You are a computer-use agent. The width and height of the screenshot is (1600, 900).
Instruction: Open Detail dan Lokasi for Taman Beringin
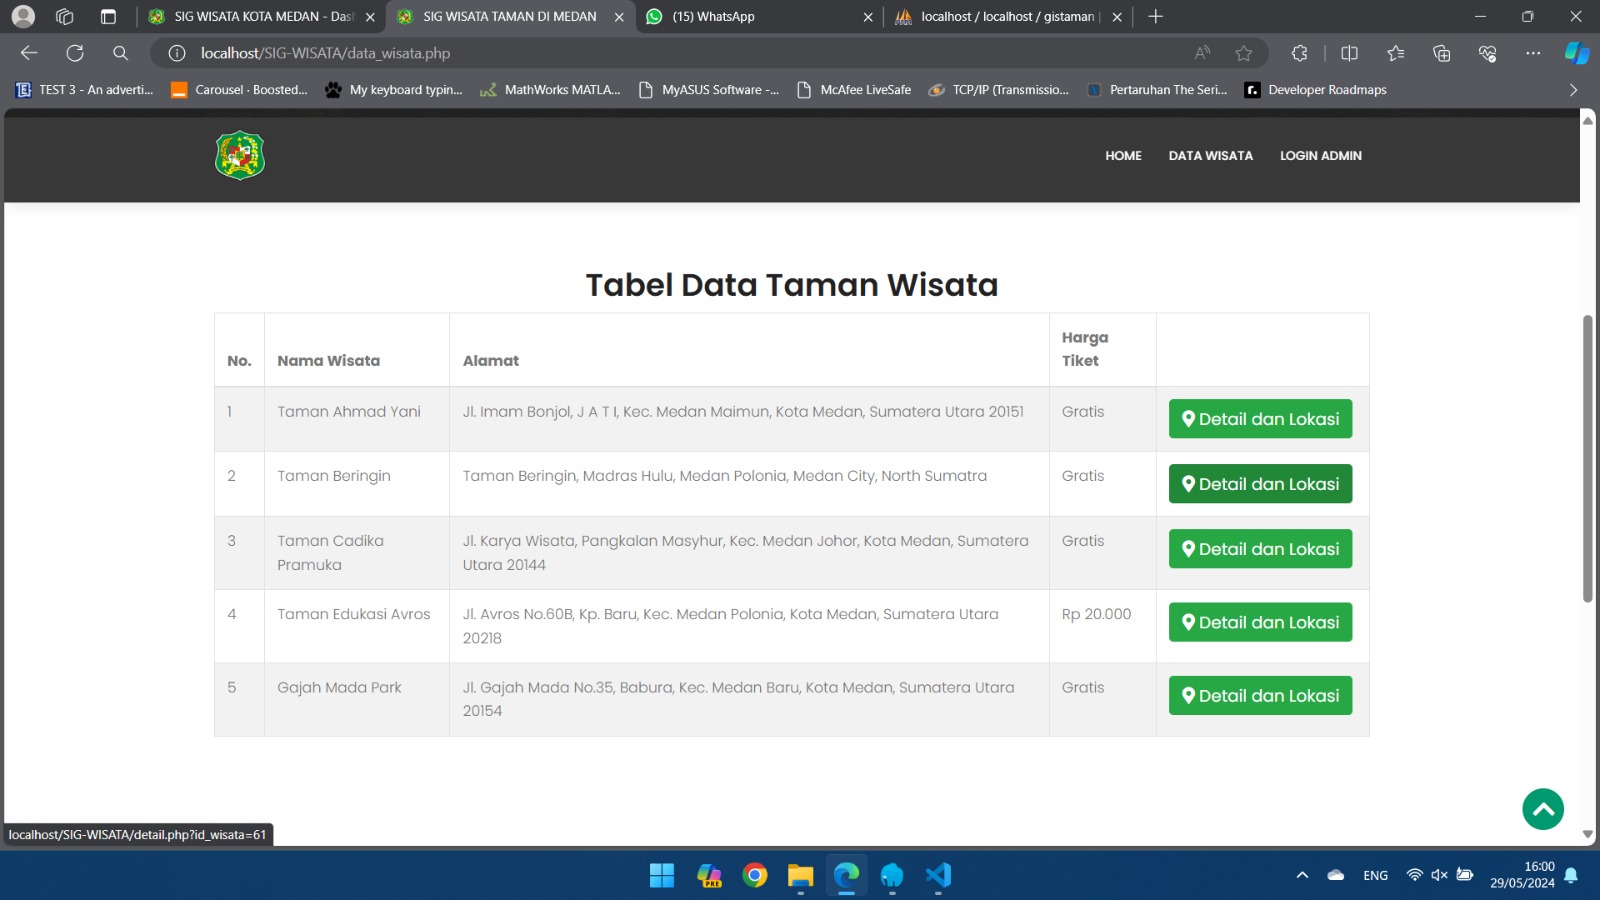1260,484
